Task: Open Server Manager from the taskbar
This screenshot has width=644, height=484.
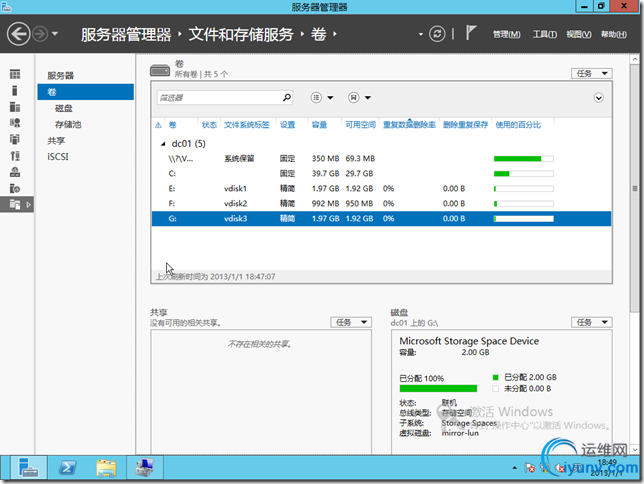Action: tap(28, 468)
